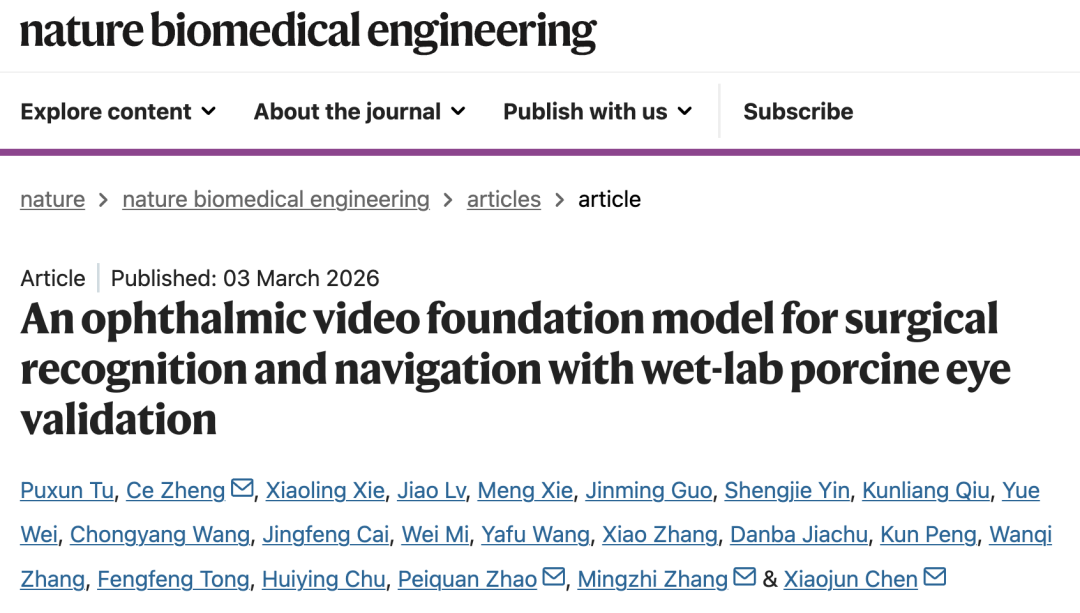This screenshot has height=613, width=1080.
Task: Navigate to the articles breadcrumb
Action: click(x=503, y=199)
